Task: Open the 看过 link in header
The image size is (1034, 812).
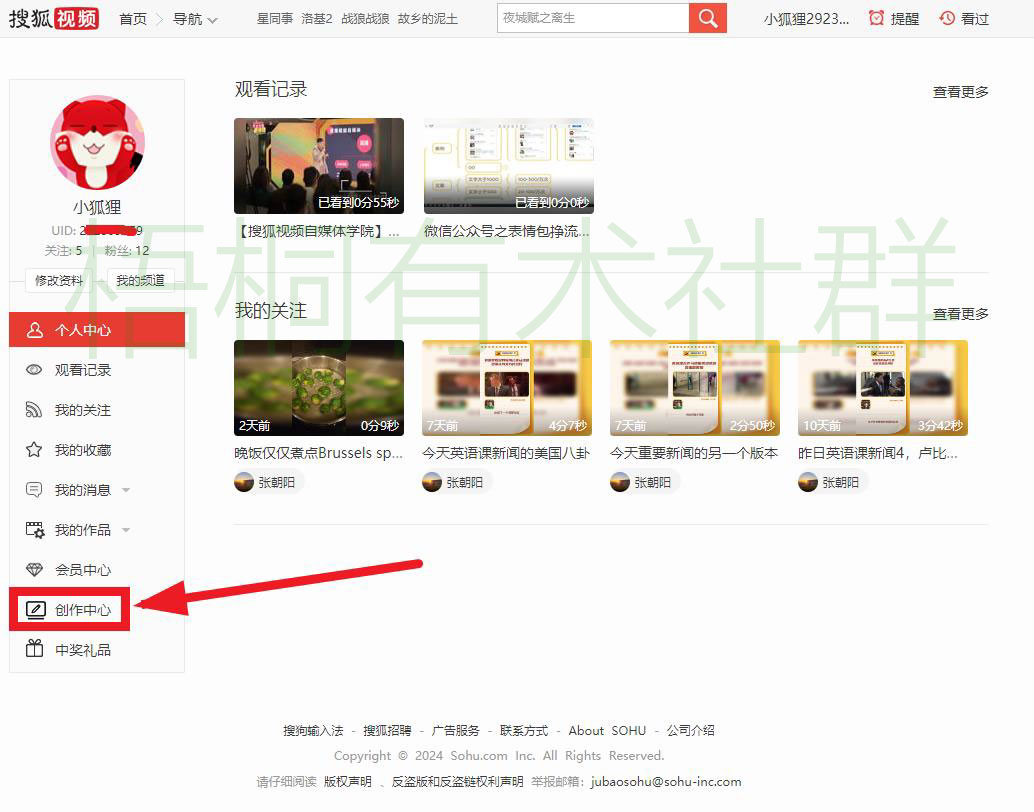Action: click(x=975, y=19)
